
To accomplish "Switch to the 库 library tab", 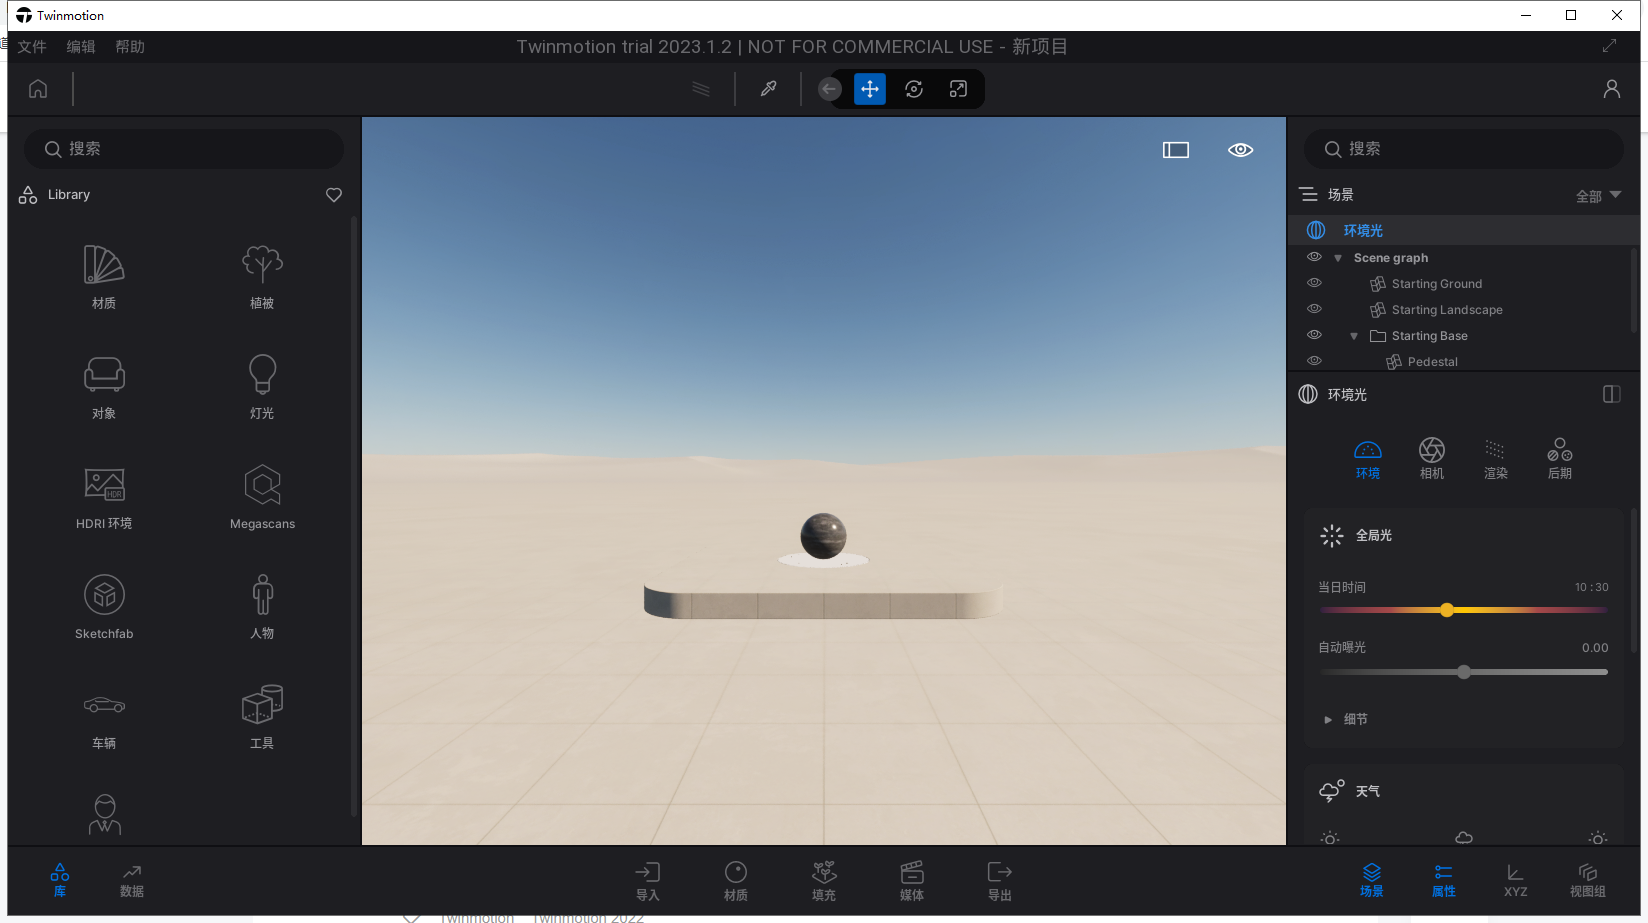I will click(x=60, y=881).
